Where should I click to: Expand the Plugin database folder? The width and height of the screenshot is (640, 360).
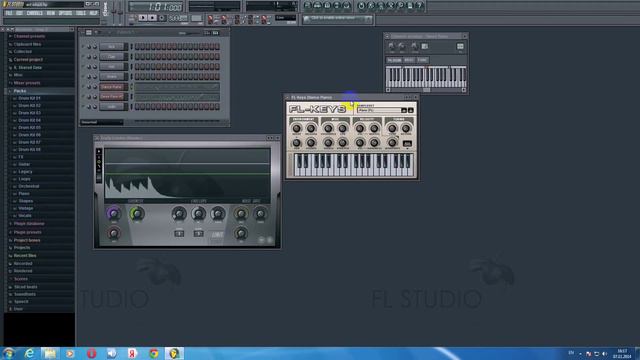point(29,224)
